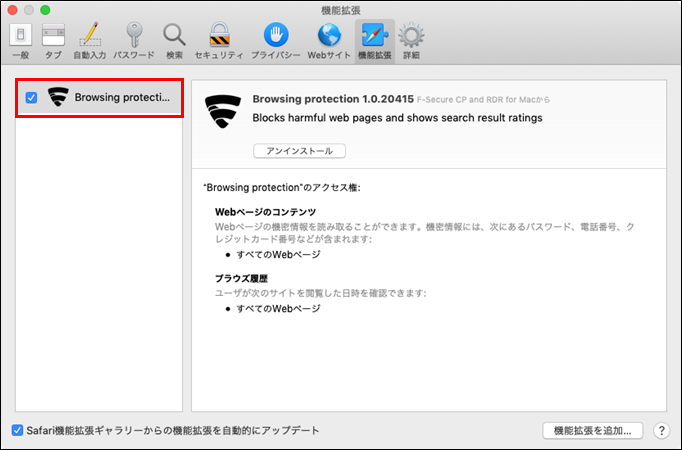This screenshot has height=450, width=682.
Task: Click the アンインストール (Uninstall) button
Action: [x=299, y=151]
